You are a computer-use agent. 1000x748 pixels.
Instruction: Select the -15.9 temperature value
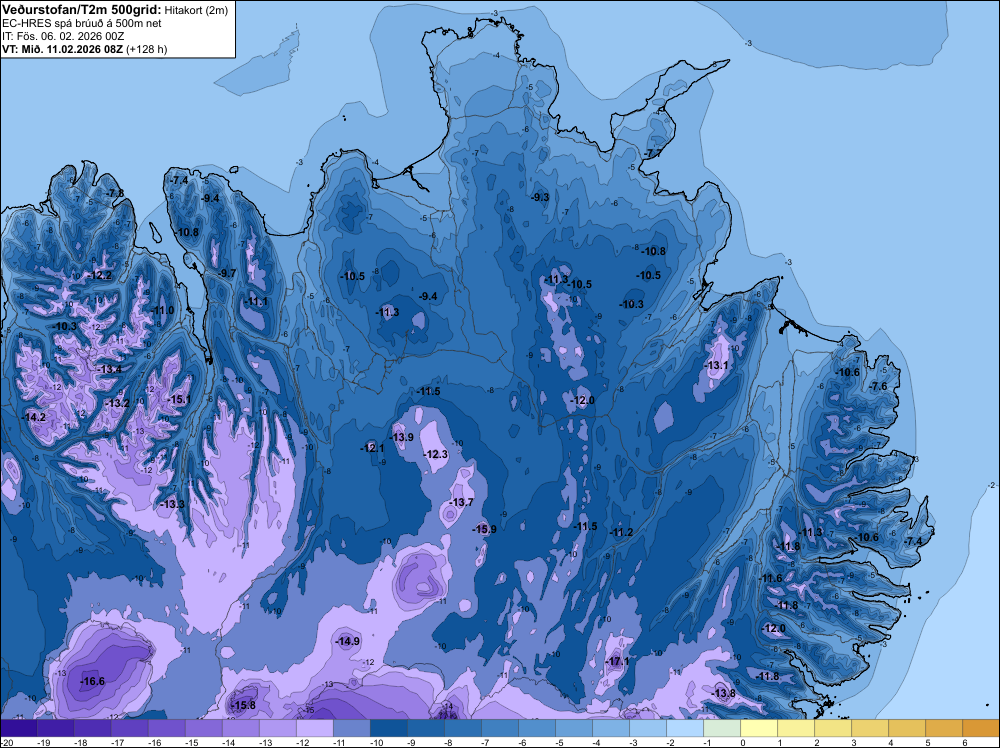coord(484,529)
